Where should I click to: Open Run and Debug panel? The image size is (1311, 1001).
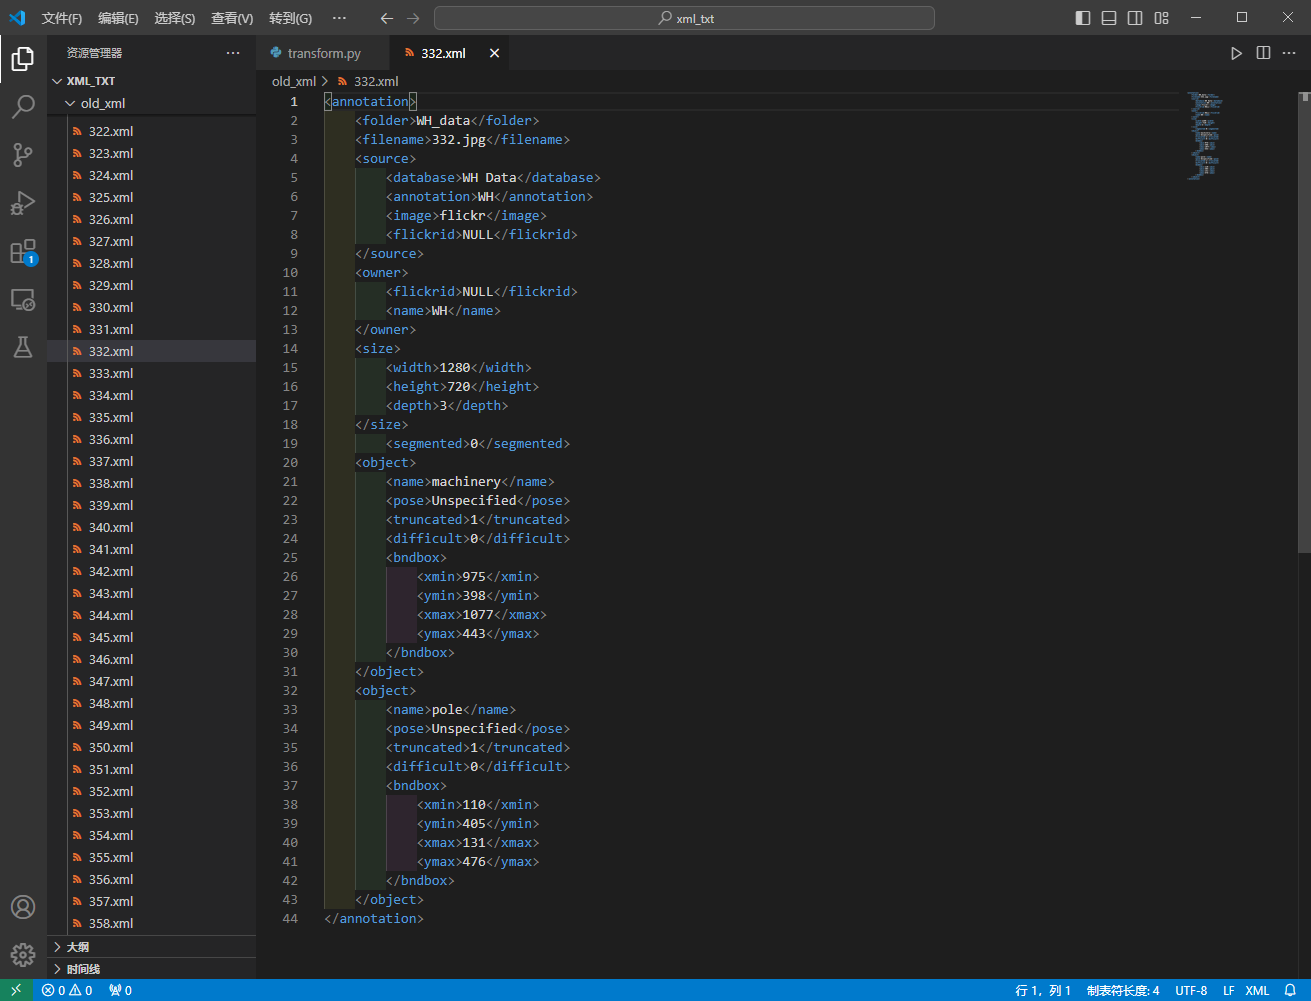click(23, 203)
